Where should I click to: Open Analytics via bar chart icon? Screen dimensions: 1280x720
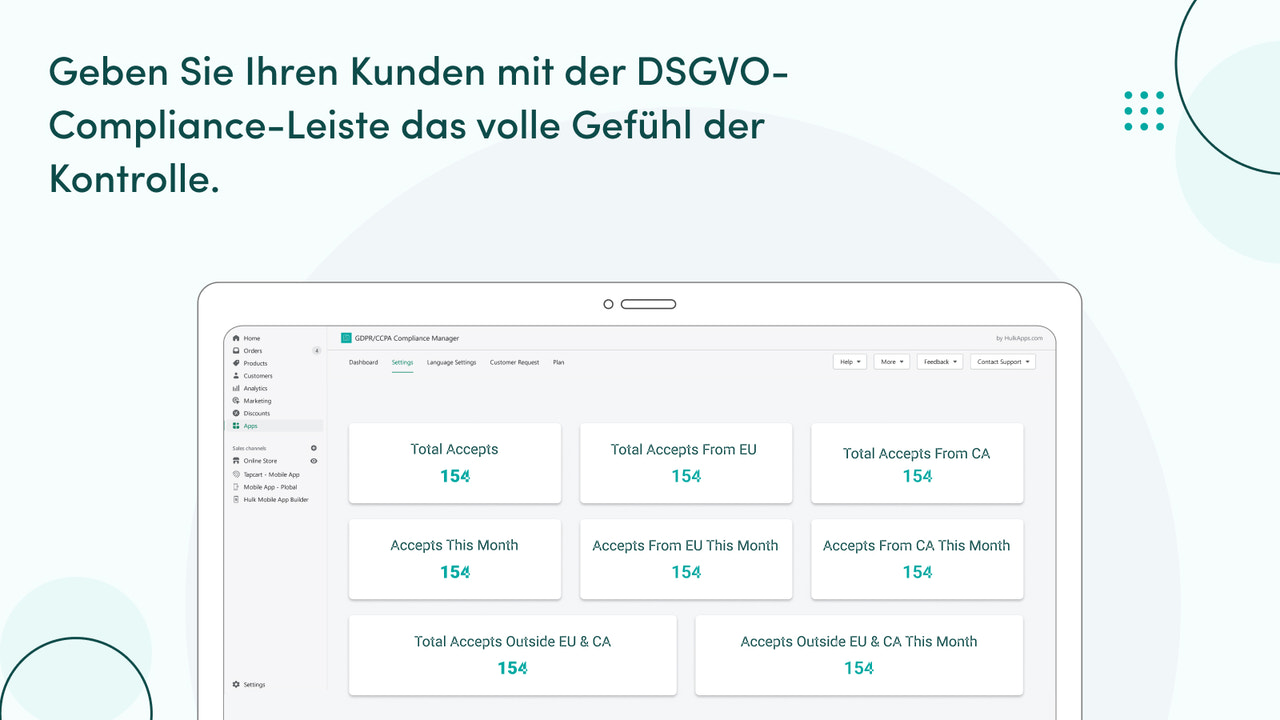click(236, 388)
